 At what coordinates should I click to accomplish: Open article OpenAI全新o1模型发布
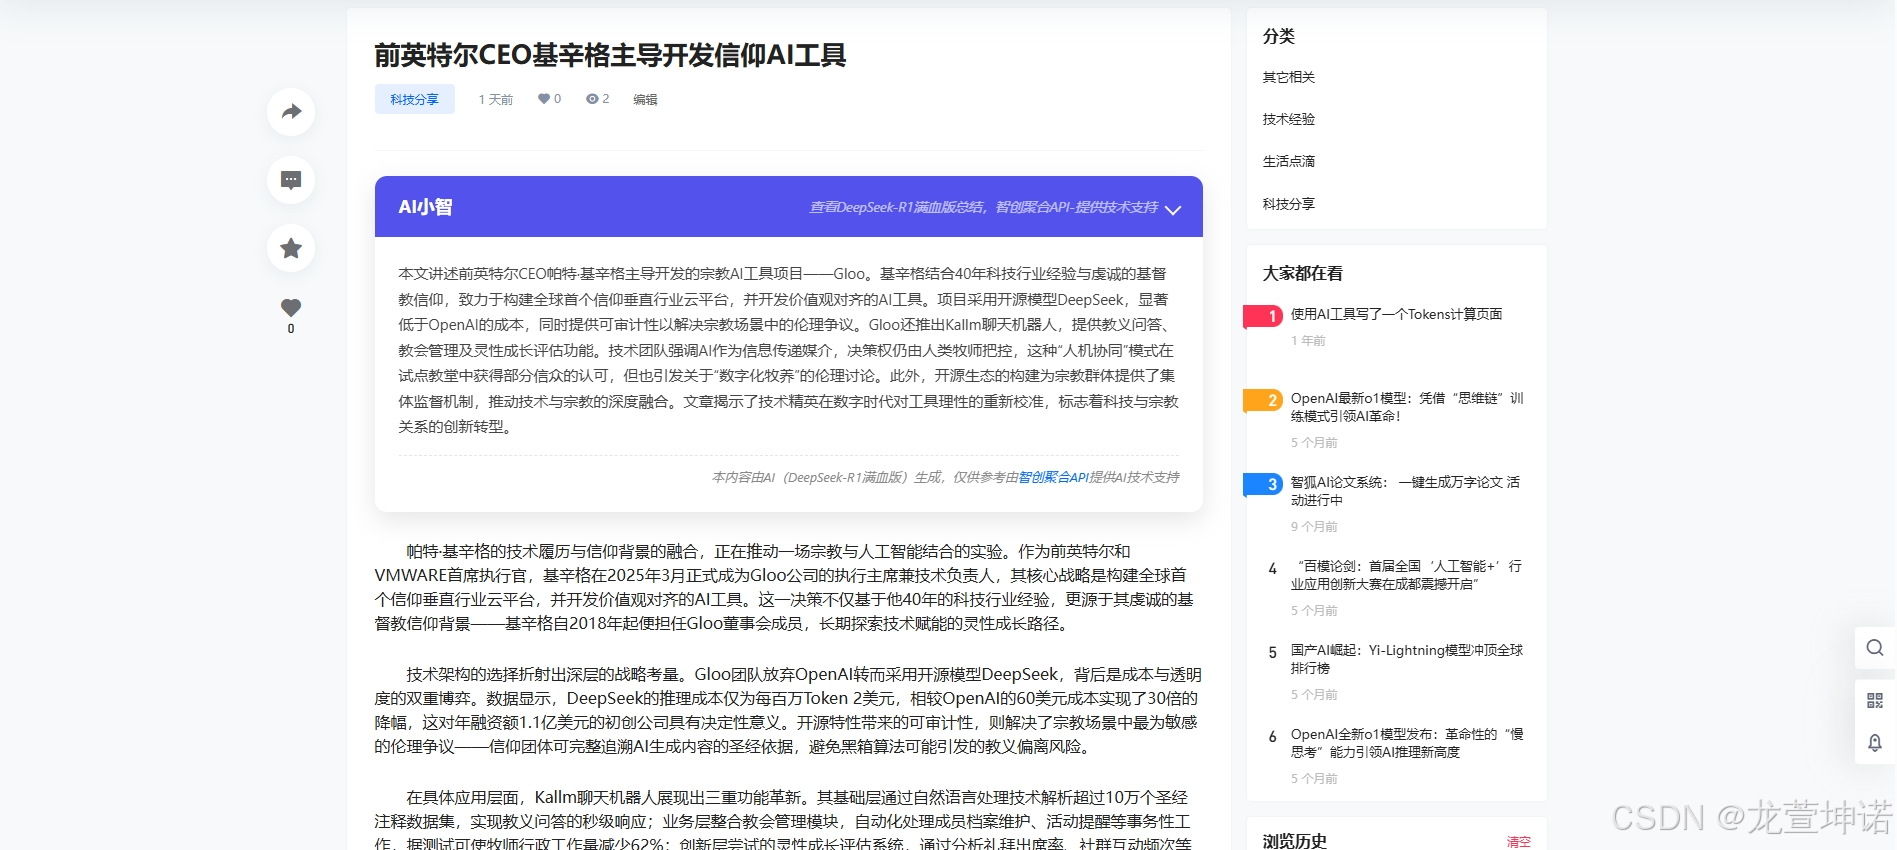pyautogui.click(x=1407, y=743)
